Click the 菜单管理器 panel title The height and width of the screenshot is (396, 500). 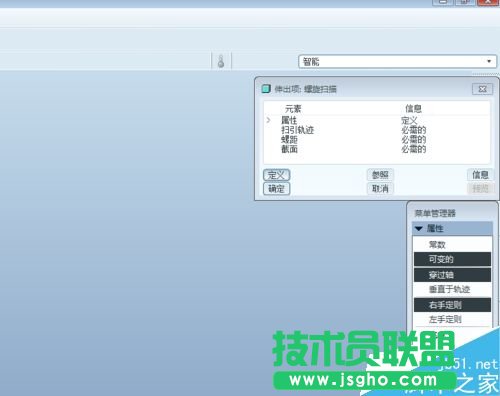click(x=435, y=213)
